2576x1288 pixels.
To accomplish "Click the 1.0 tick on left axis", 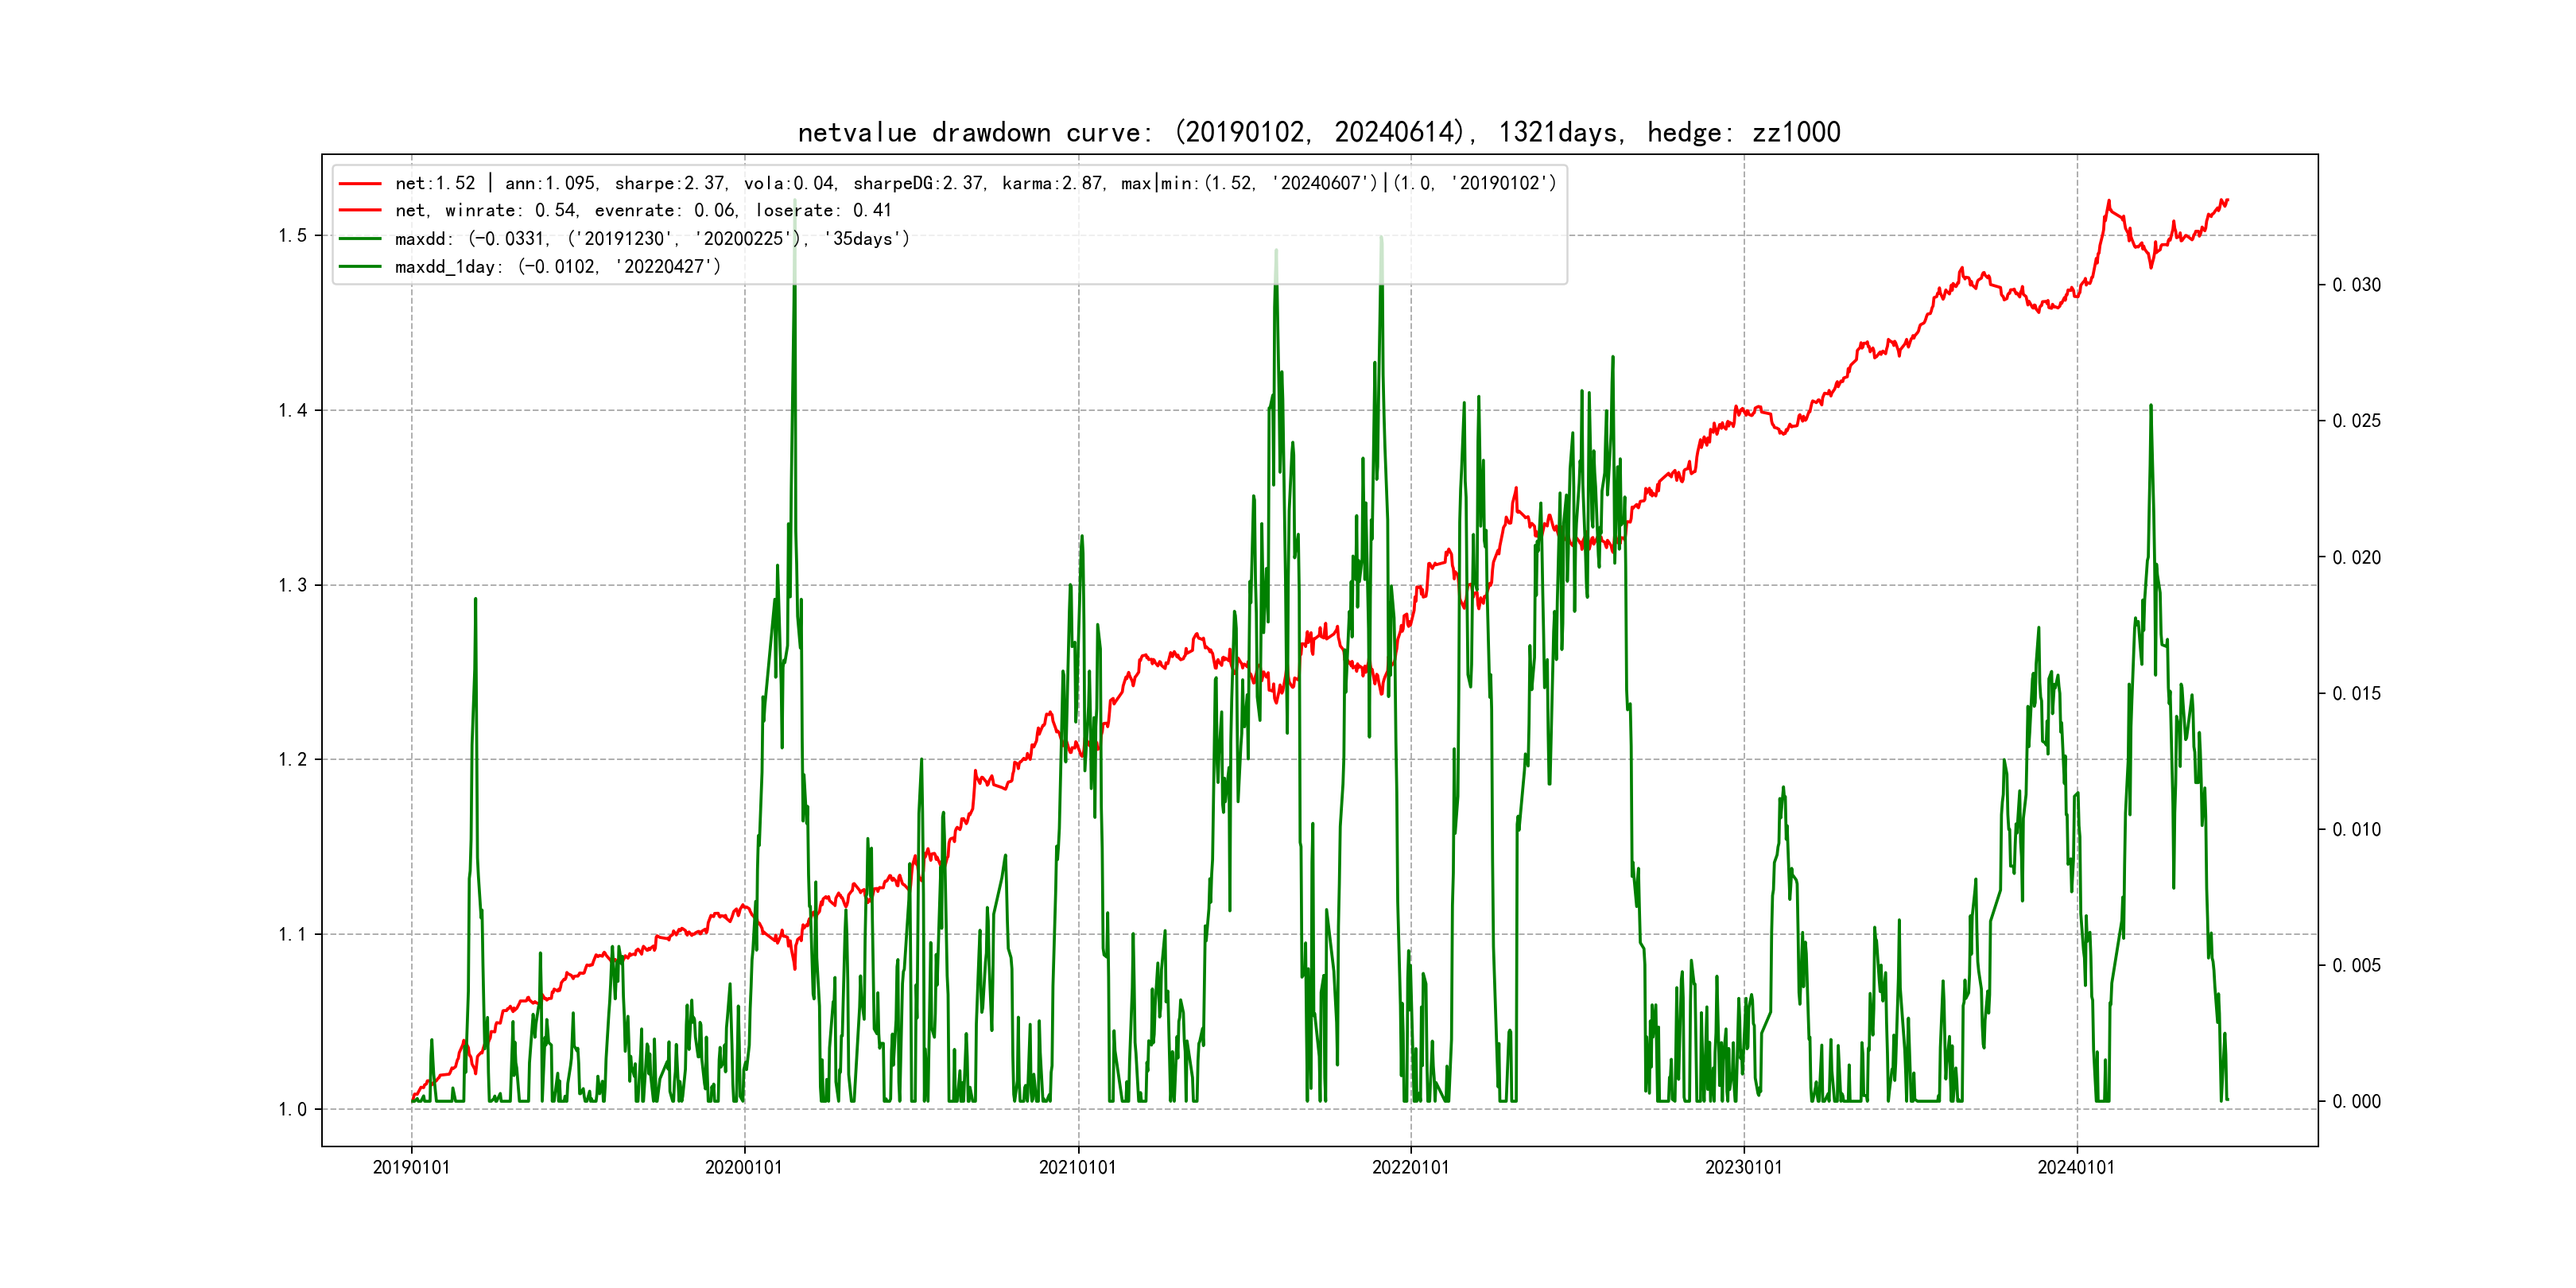I will 292,1109.
